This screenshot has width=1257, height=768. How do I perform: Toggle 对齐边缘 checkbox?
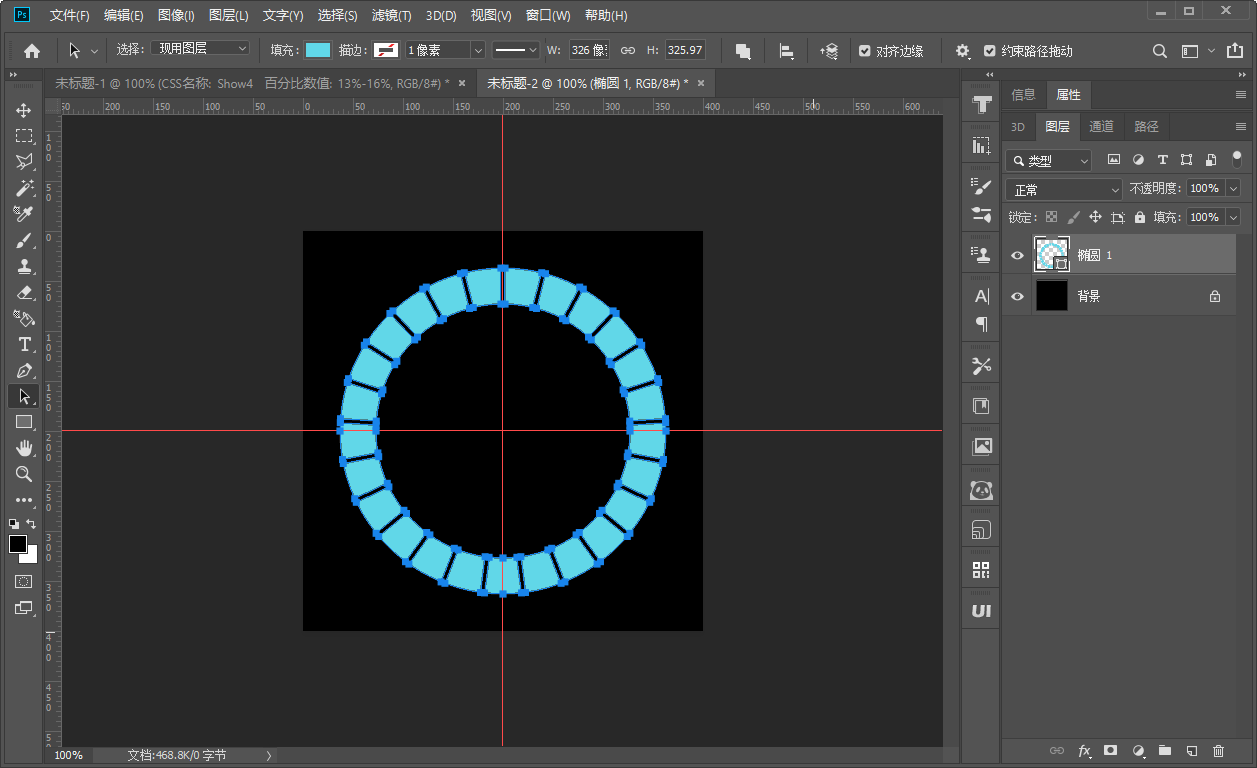click(865, 50)
